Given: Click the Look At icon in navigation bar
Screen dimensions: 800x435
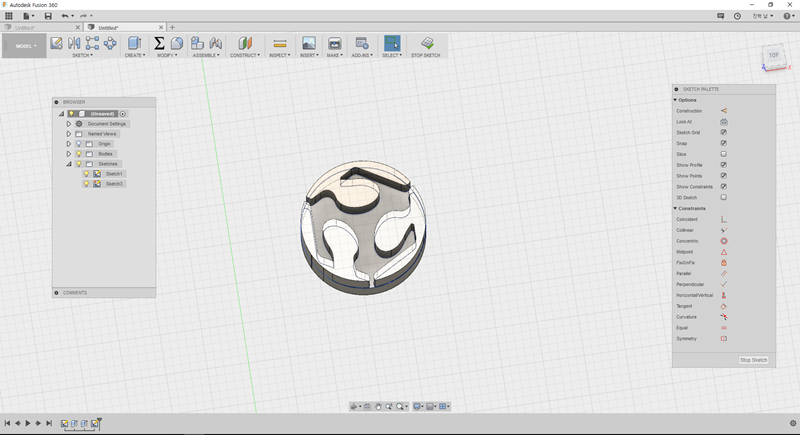Looking at the screenshot, I should click(367, 406).
